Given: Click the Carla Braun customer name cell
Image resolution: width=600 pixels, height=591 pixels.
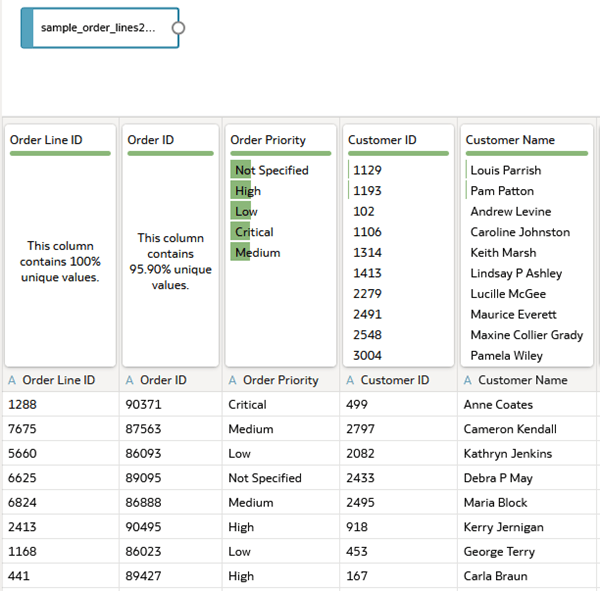Looking at the screenshot, I should (528, 576).
